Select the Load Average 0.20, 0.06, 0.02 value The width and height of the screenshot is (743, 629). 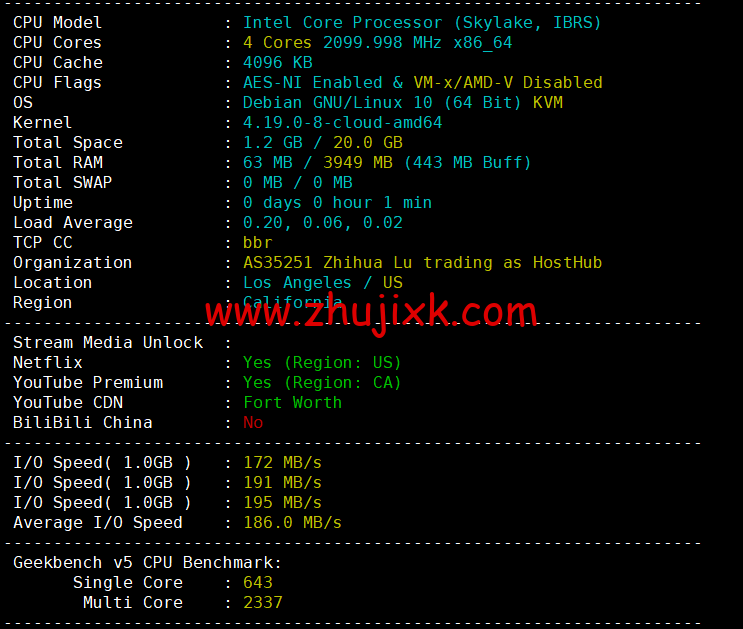coord(323,223)
